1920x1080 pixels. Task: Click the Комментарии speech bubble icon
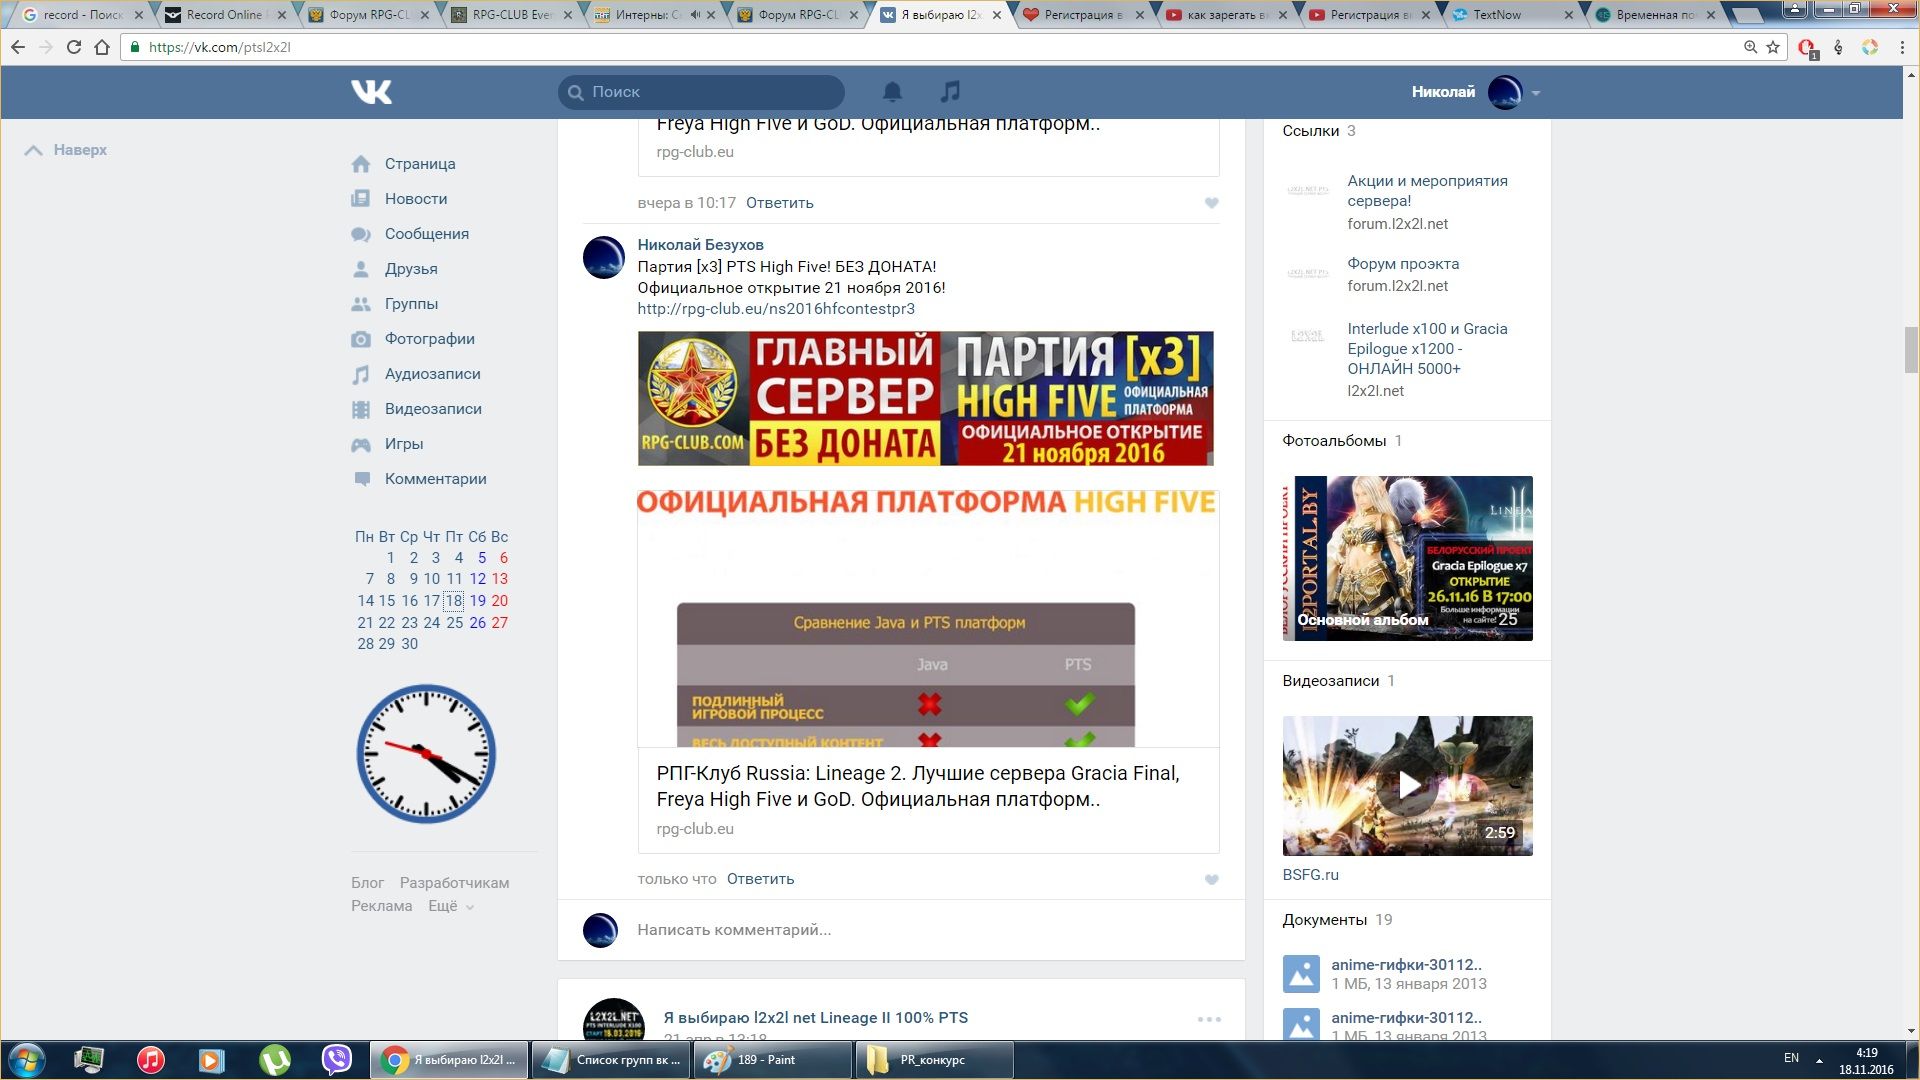point(361,479)
